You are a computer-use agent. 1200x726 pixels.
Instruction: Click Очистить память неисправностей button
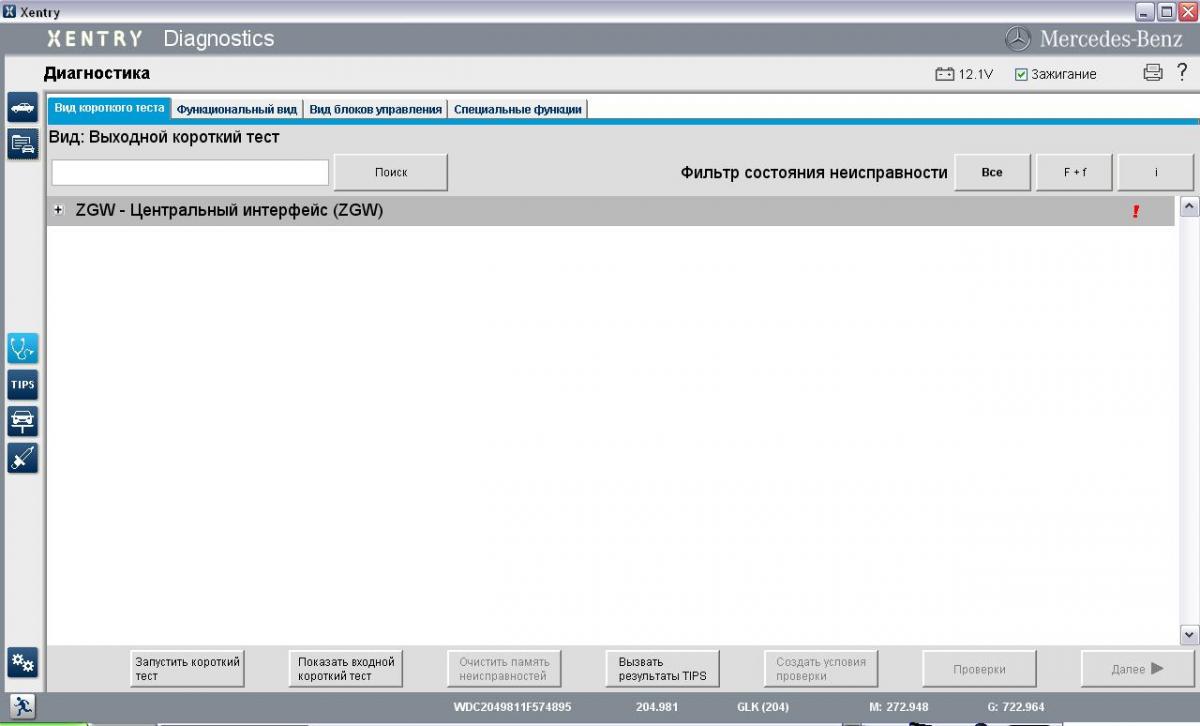click(504, 669)
